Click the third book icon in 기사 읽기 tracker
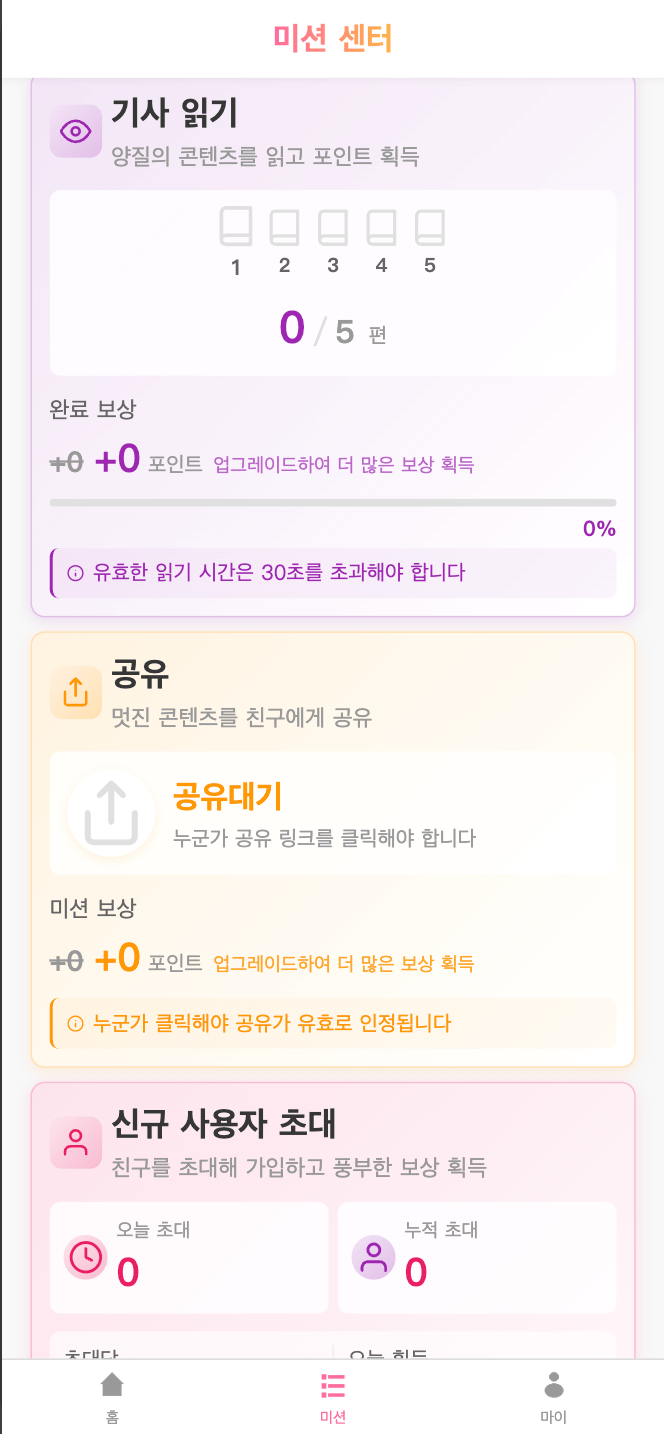The image size is (664, 1434). (332, 228)
